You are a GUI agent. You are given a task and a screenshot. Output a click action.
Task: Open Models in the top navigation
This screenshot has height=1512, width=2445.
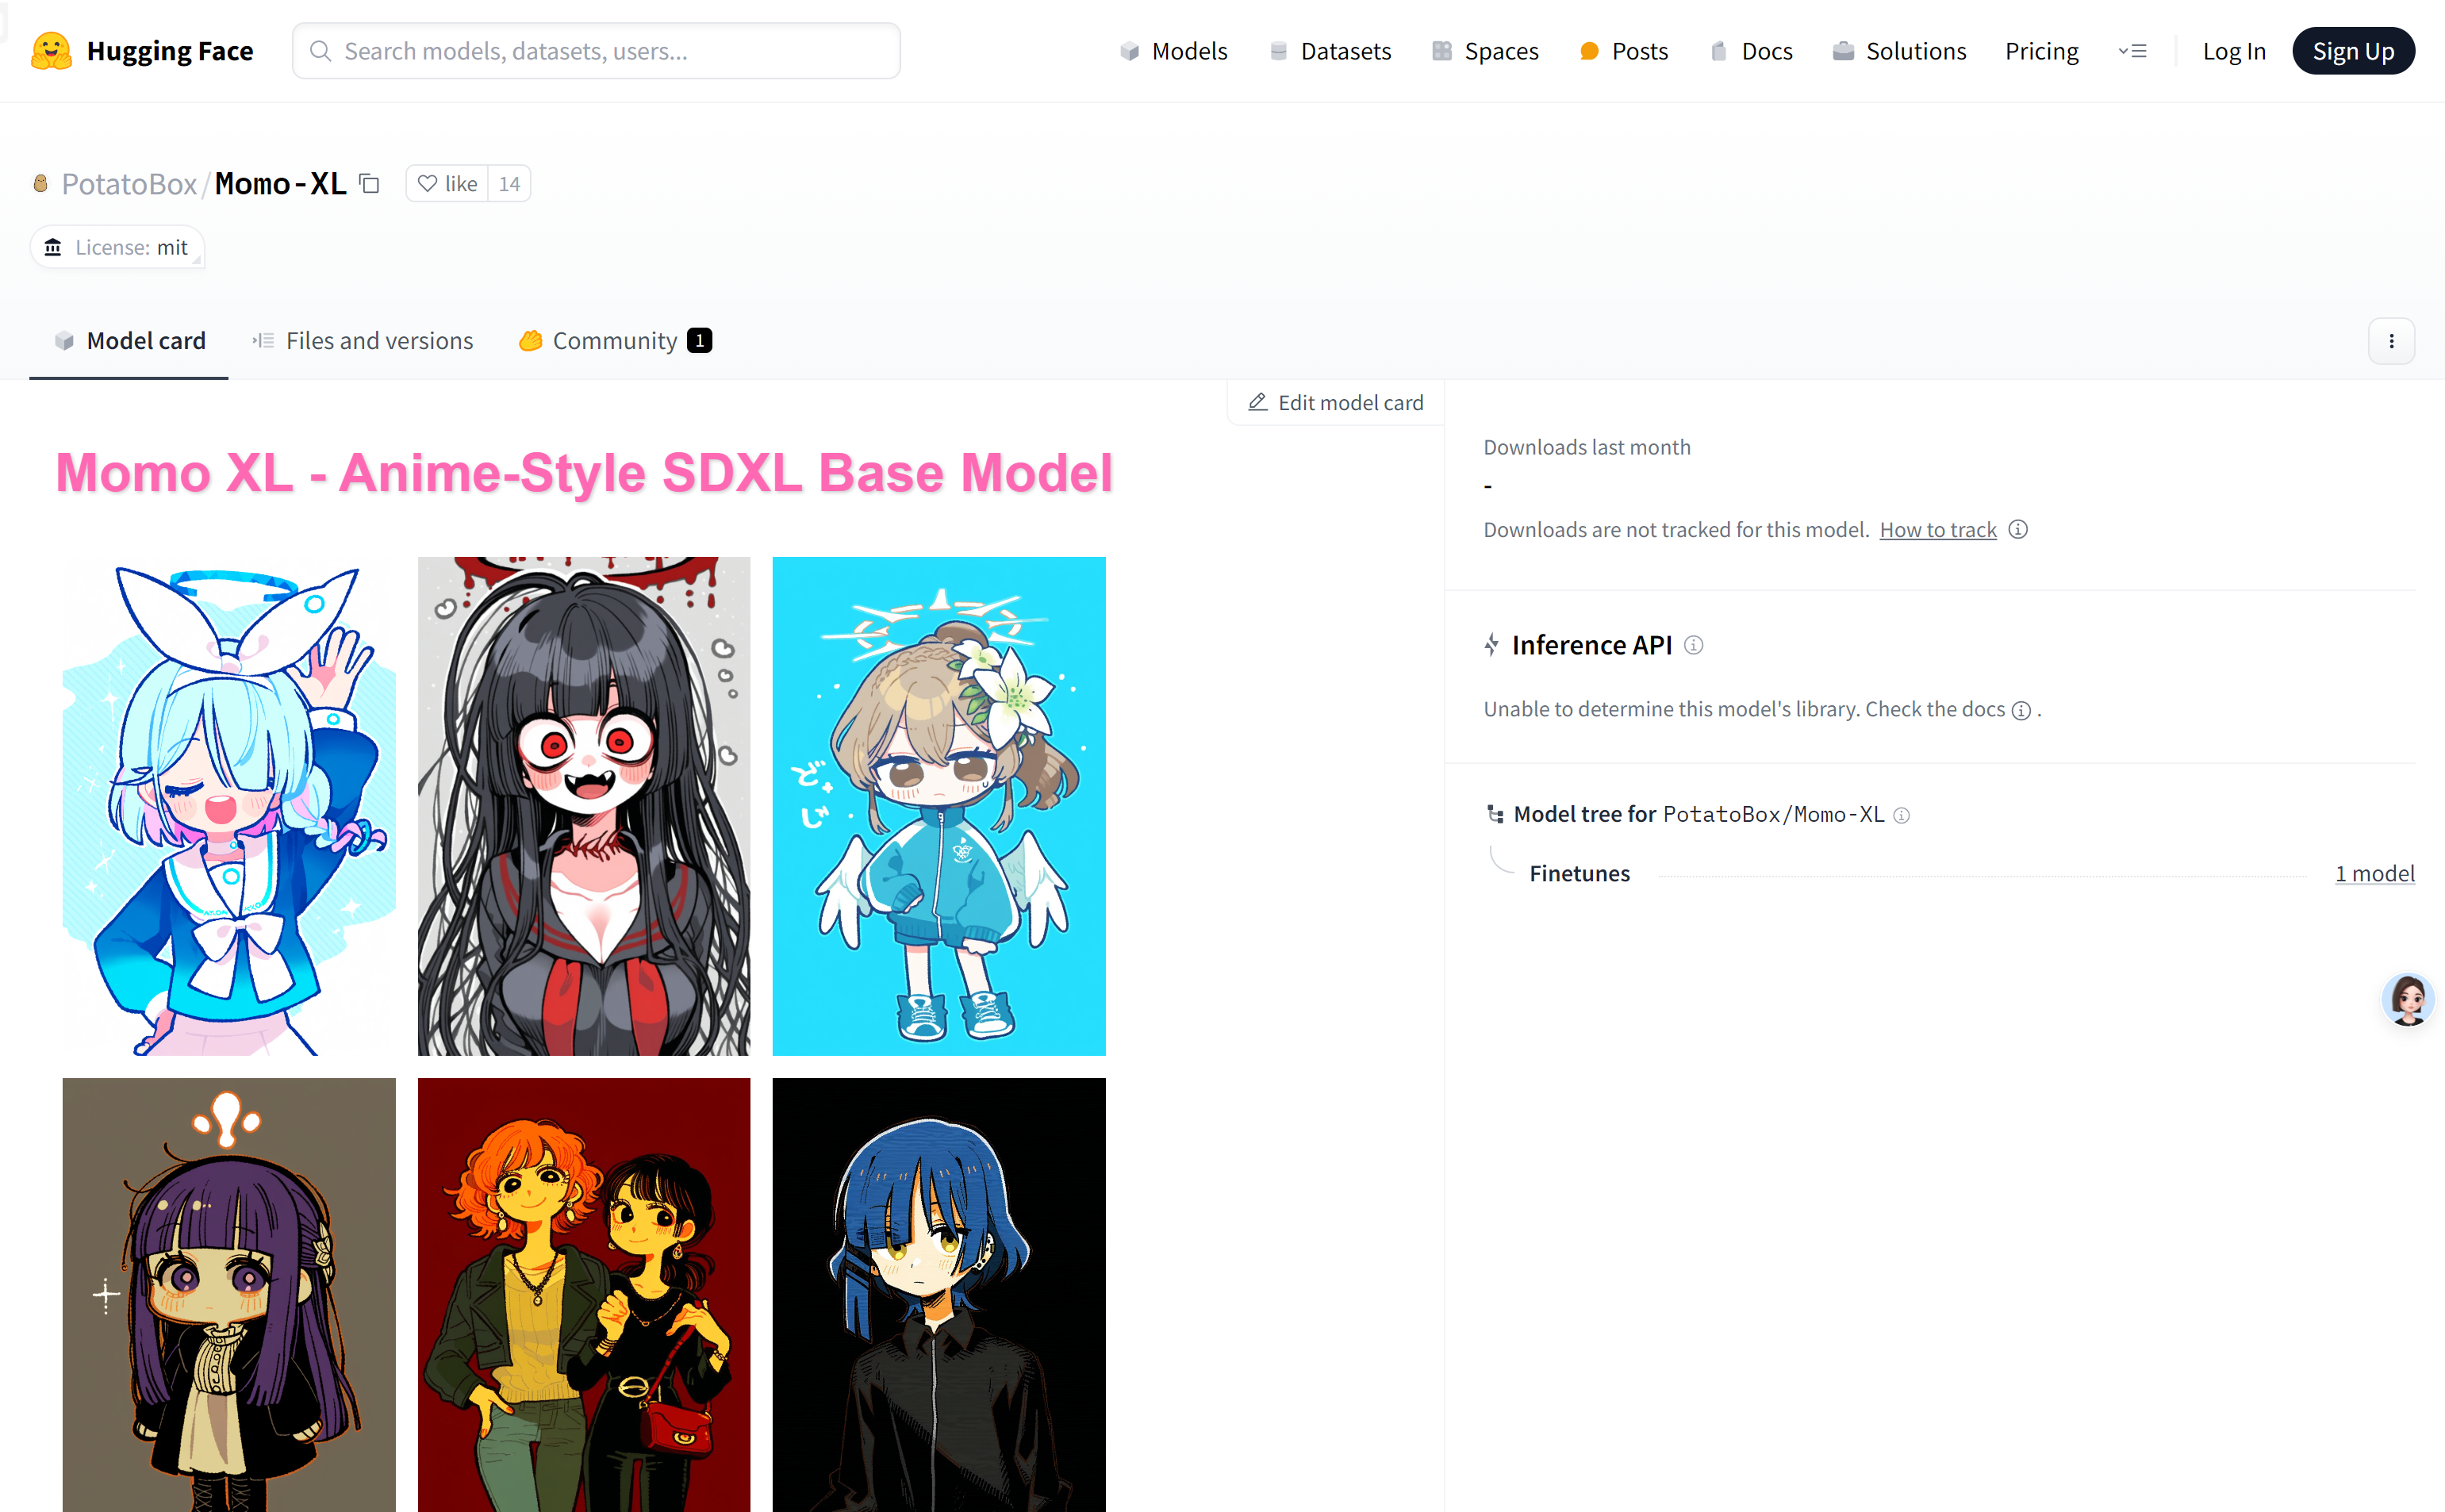tap(1173, 51)
